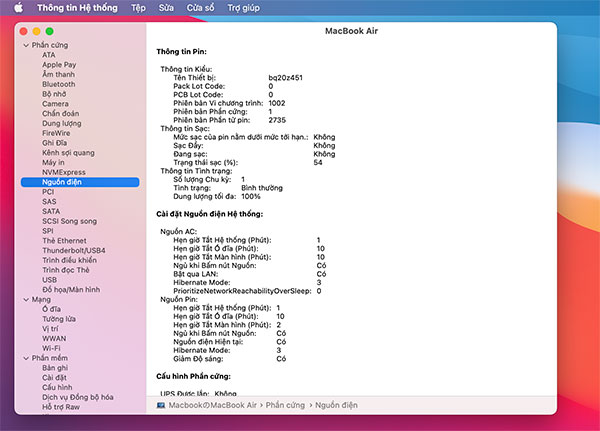Click Nguồn điện in path bar
The width and height of the screenshot is (600, 431).
(336, 405)
